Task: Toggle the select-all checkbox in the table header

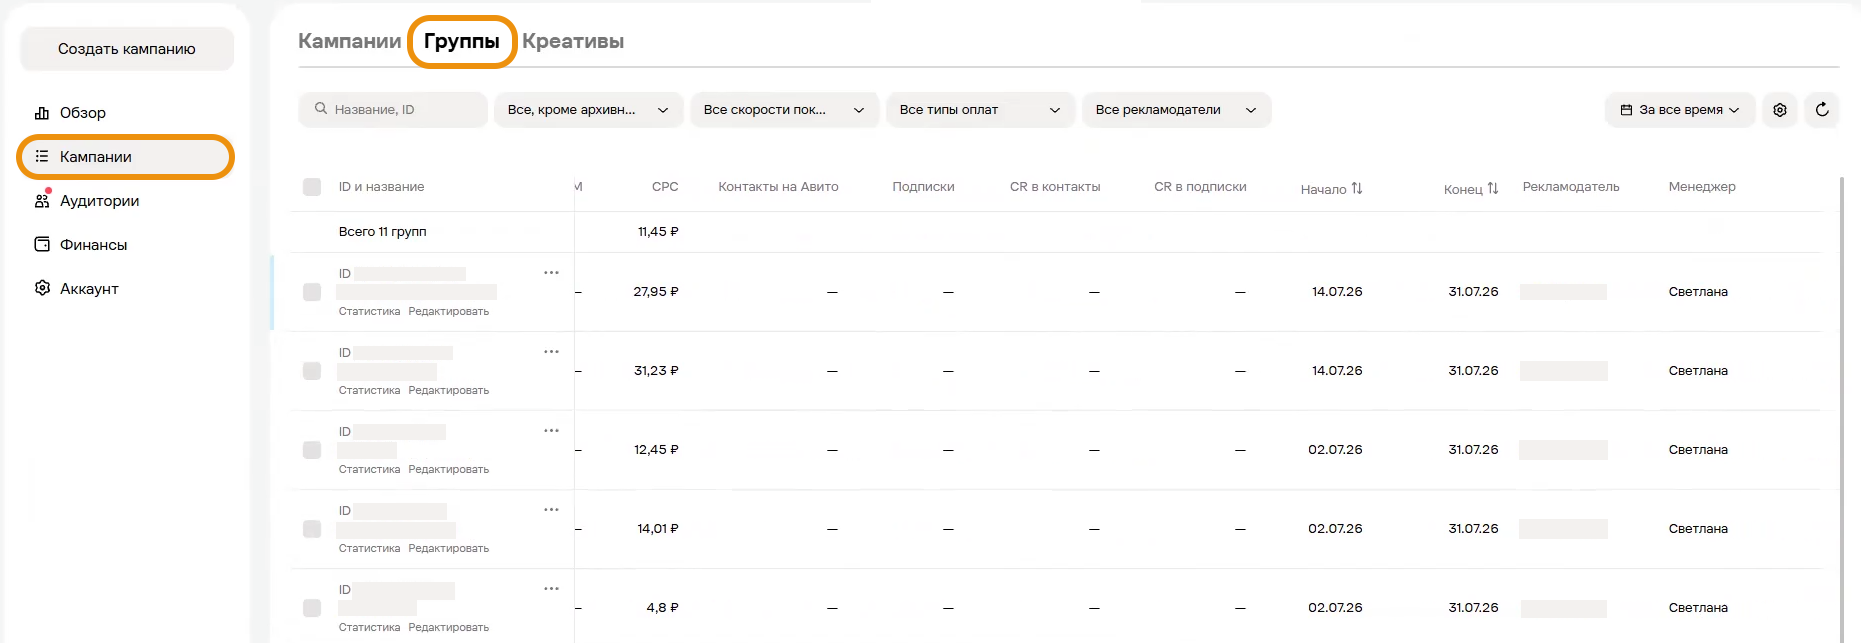Action: point(312,187)
